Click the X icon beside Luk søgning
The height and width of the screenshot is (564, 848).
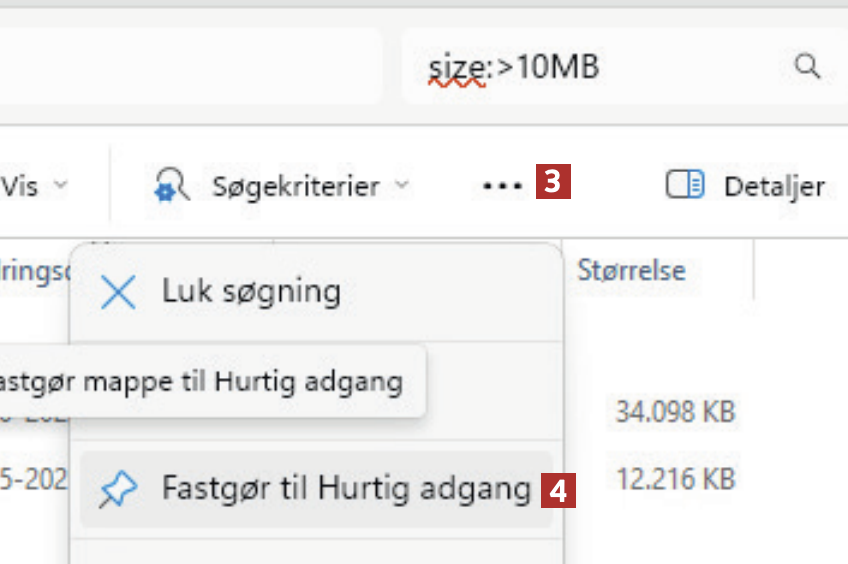(x=119, y=292)
